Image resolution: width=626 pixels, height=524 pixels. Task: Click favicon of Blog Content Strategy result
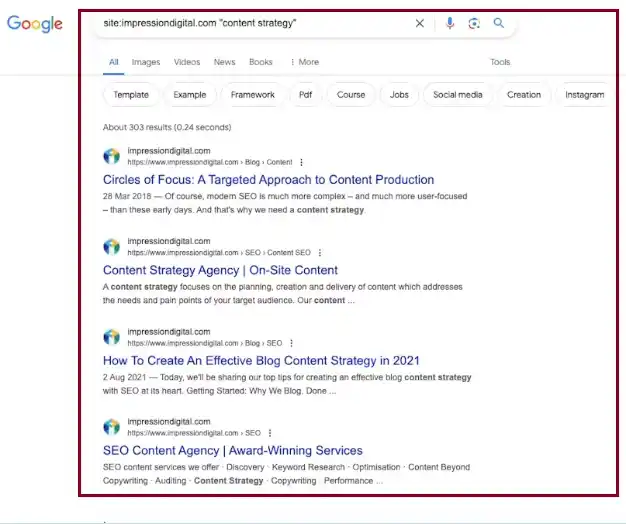(111, 337)
